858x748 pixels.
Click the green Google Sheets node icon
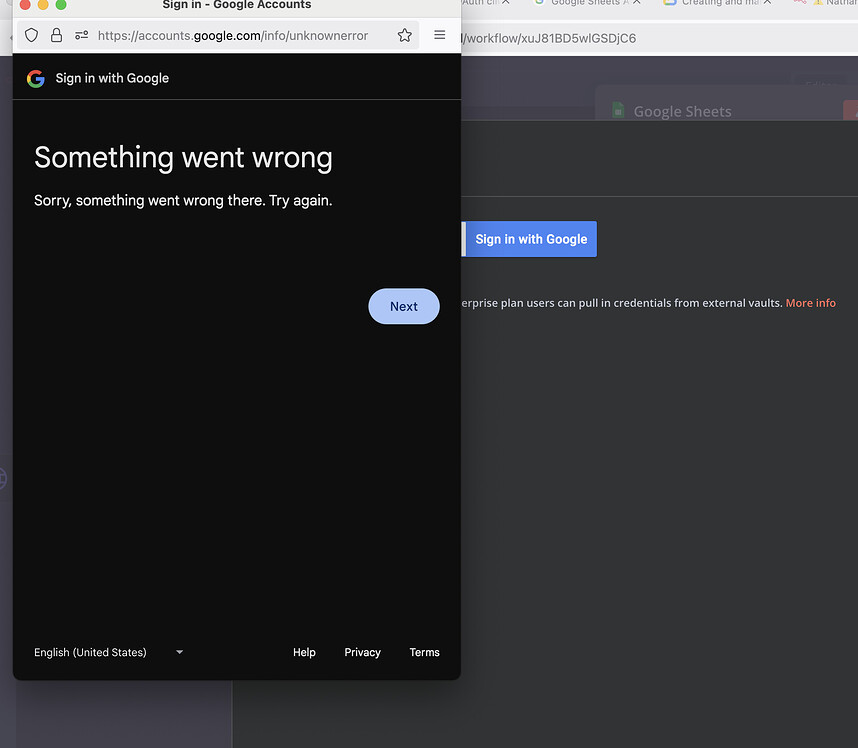618,111
